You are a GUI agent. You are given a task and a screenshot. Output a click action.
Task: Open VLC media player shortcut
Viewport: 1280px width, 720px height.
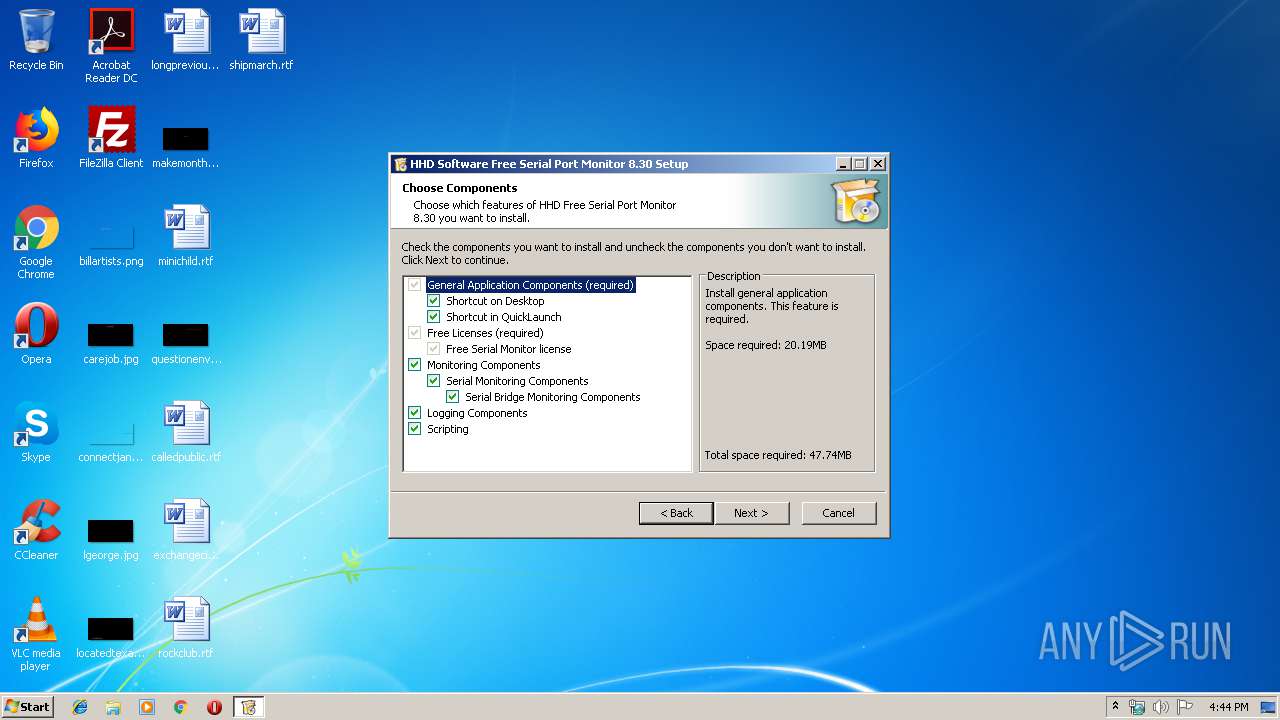point(36,634)
